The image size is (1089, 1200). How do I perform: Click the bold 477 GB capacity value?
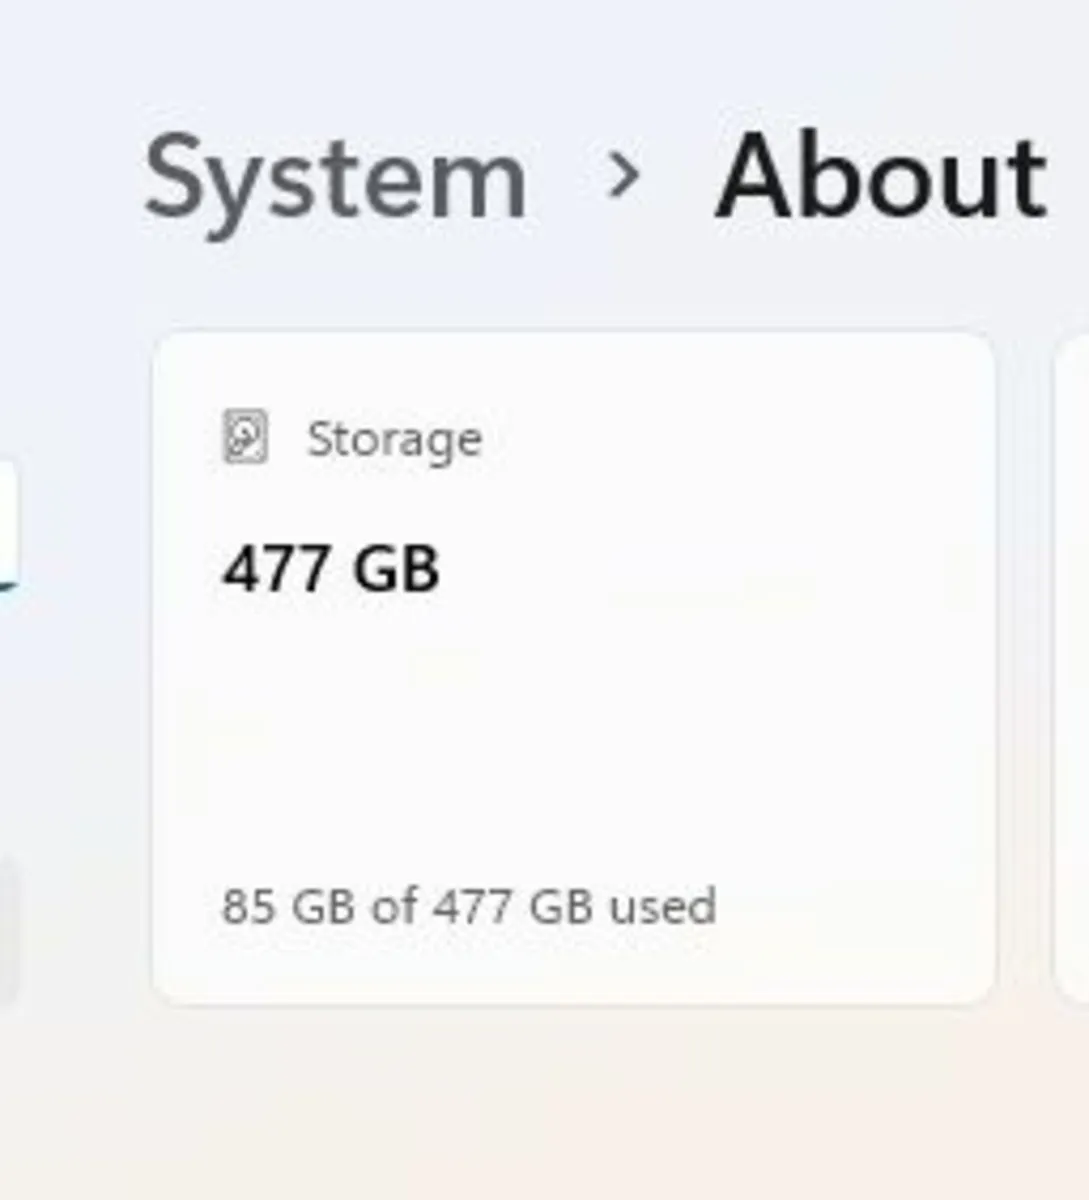[330, 570]
